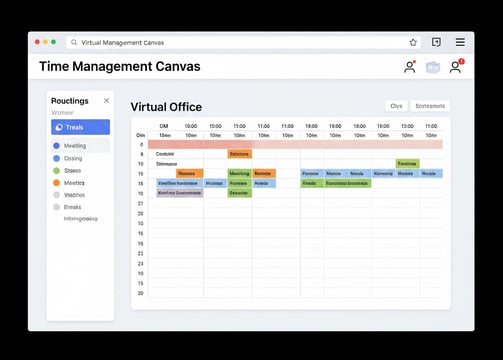
Task: Click the first 10:00 column header
Action: point(191,126)
